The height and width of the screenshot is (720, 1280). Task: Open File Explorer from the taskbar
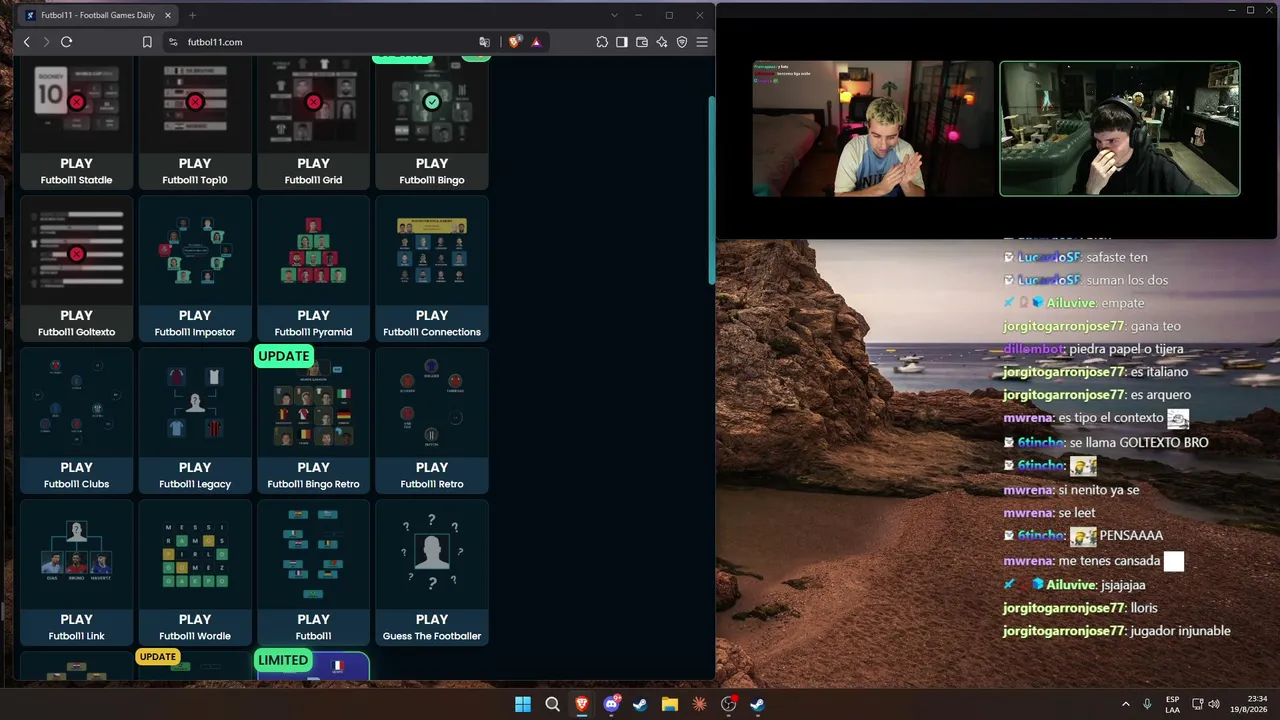tap(670, 704)
